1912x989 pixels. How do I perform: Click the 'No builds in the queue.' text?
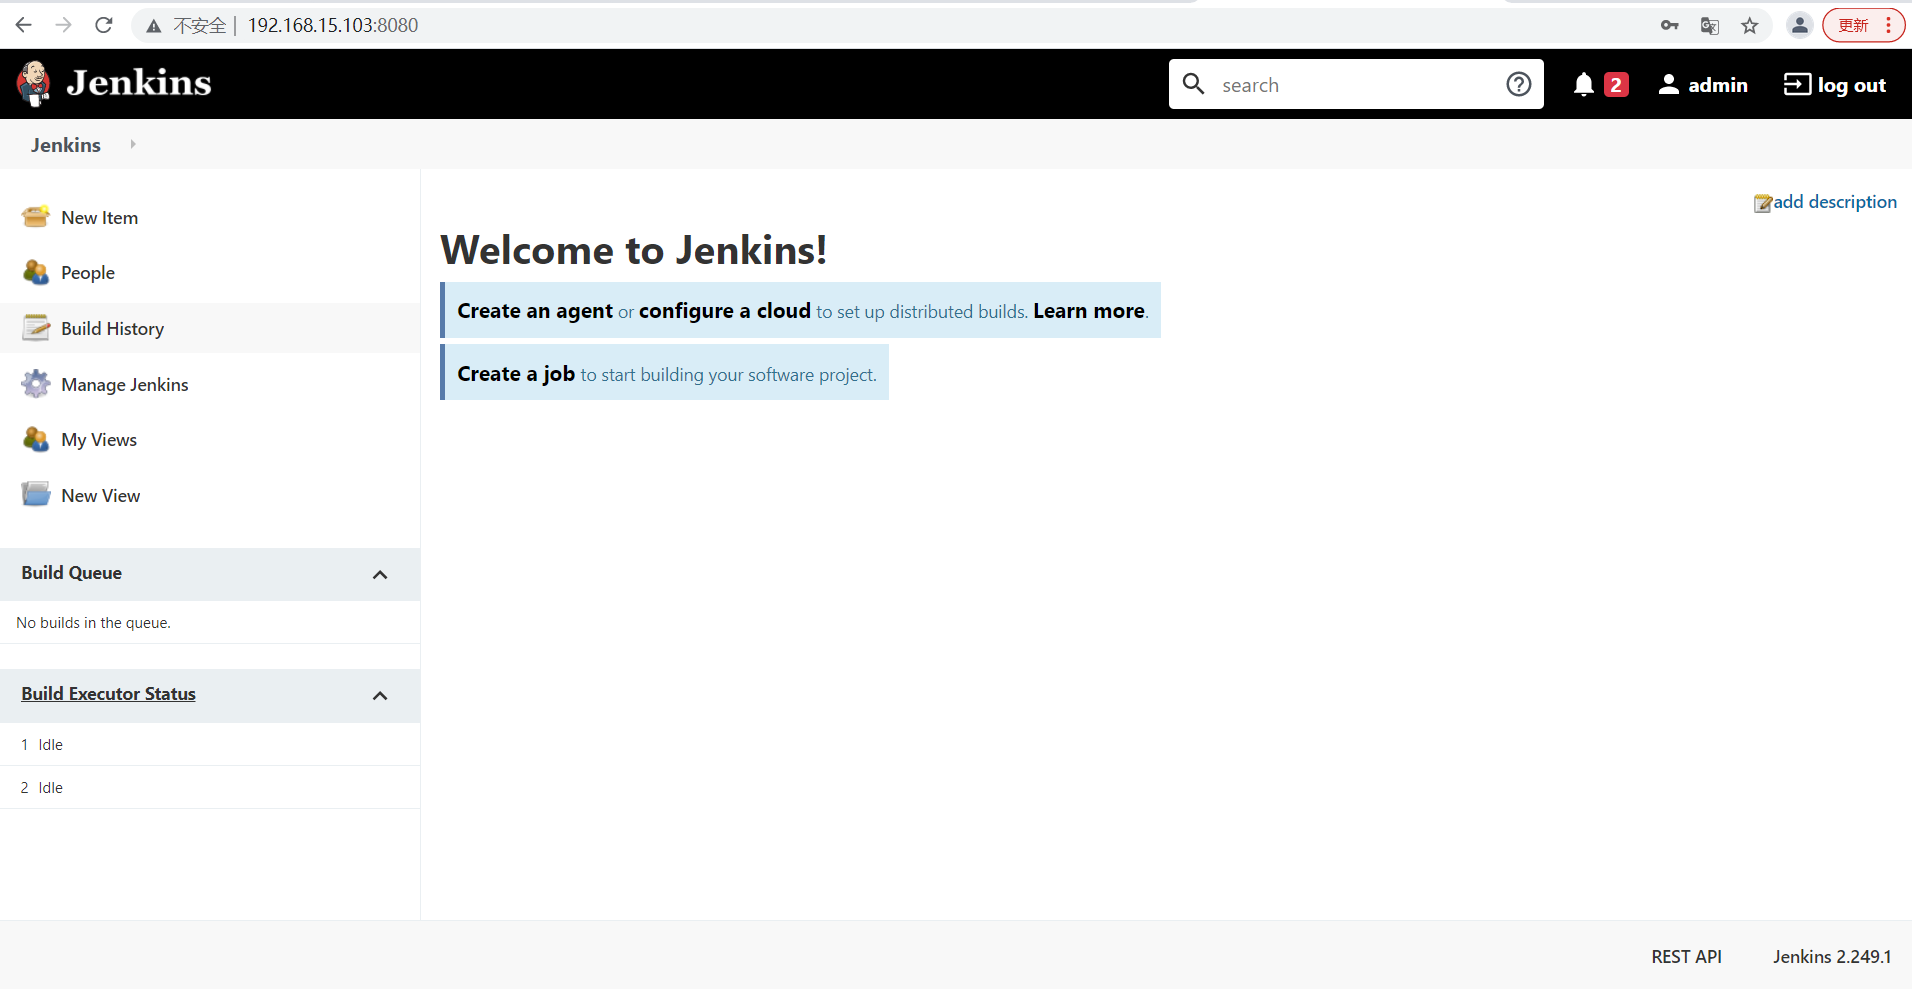click(x=94, y=622)
